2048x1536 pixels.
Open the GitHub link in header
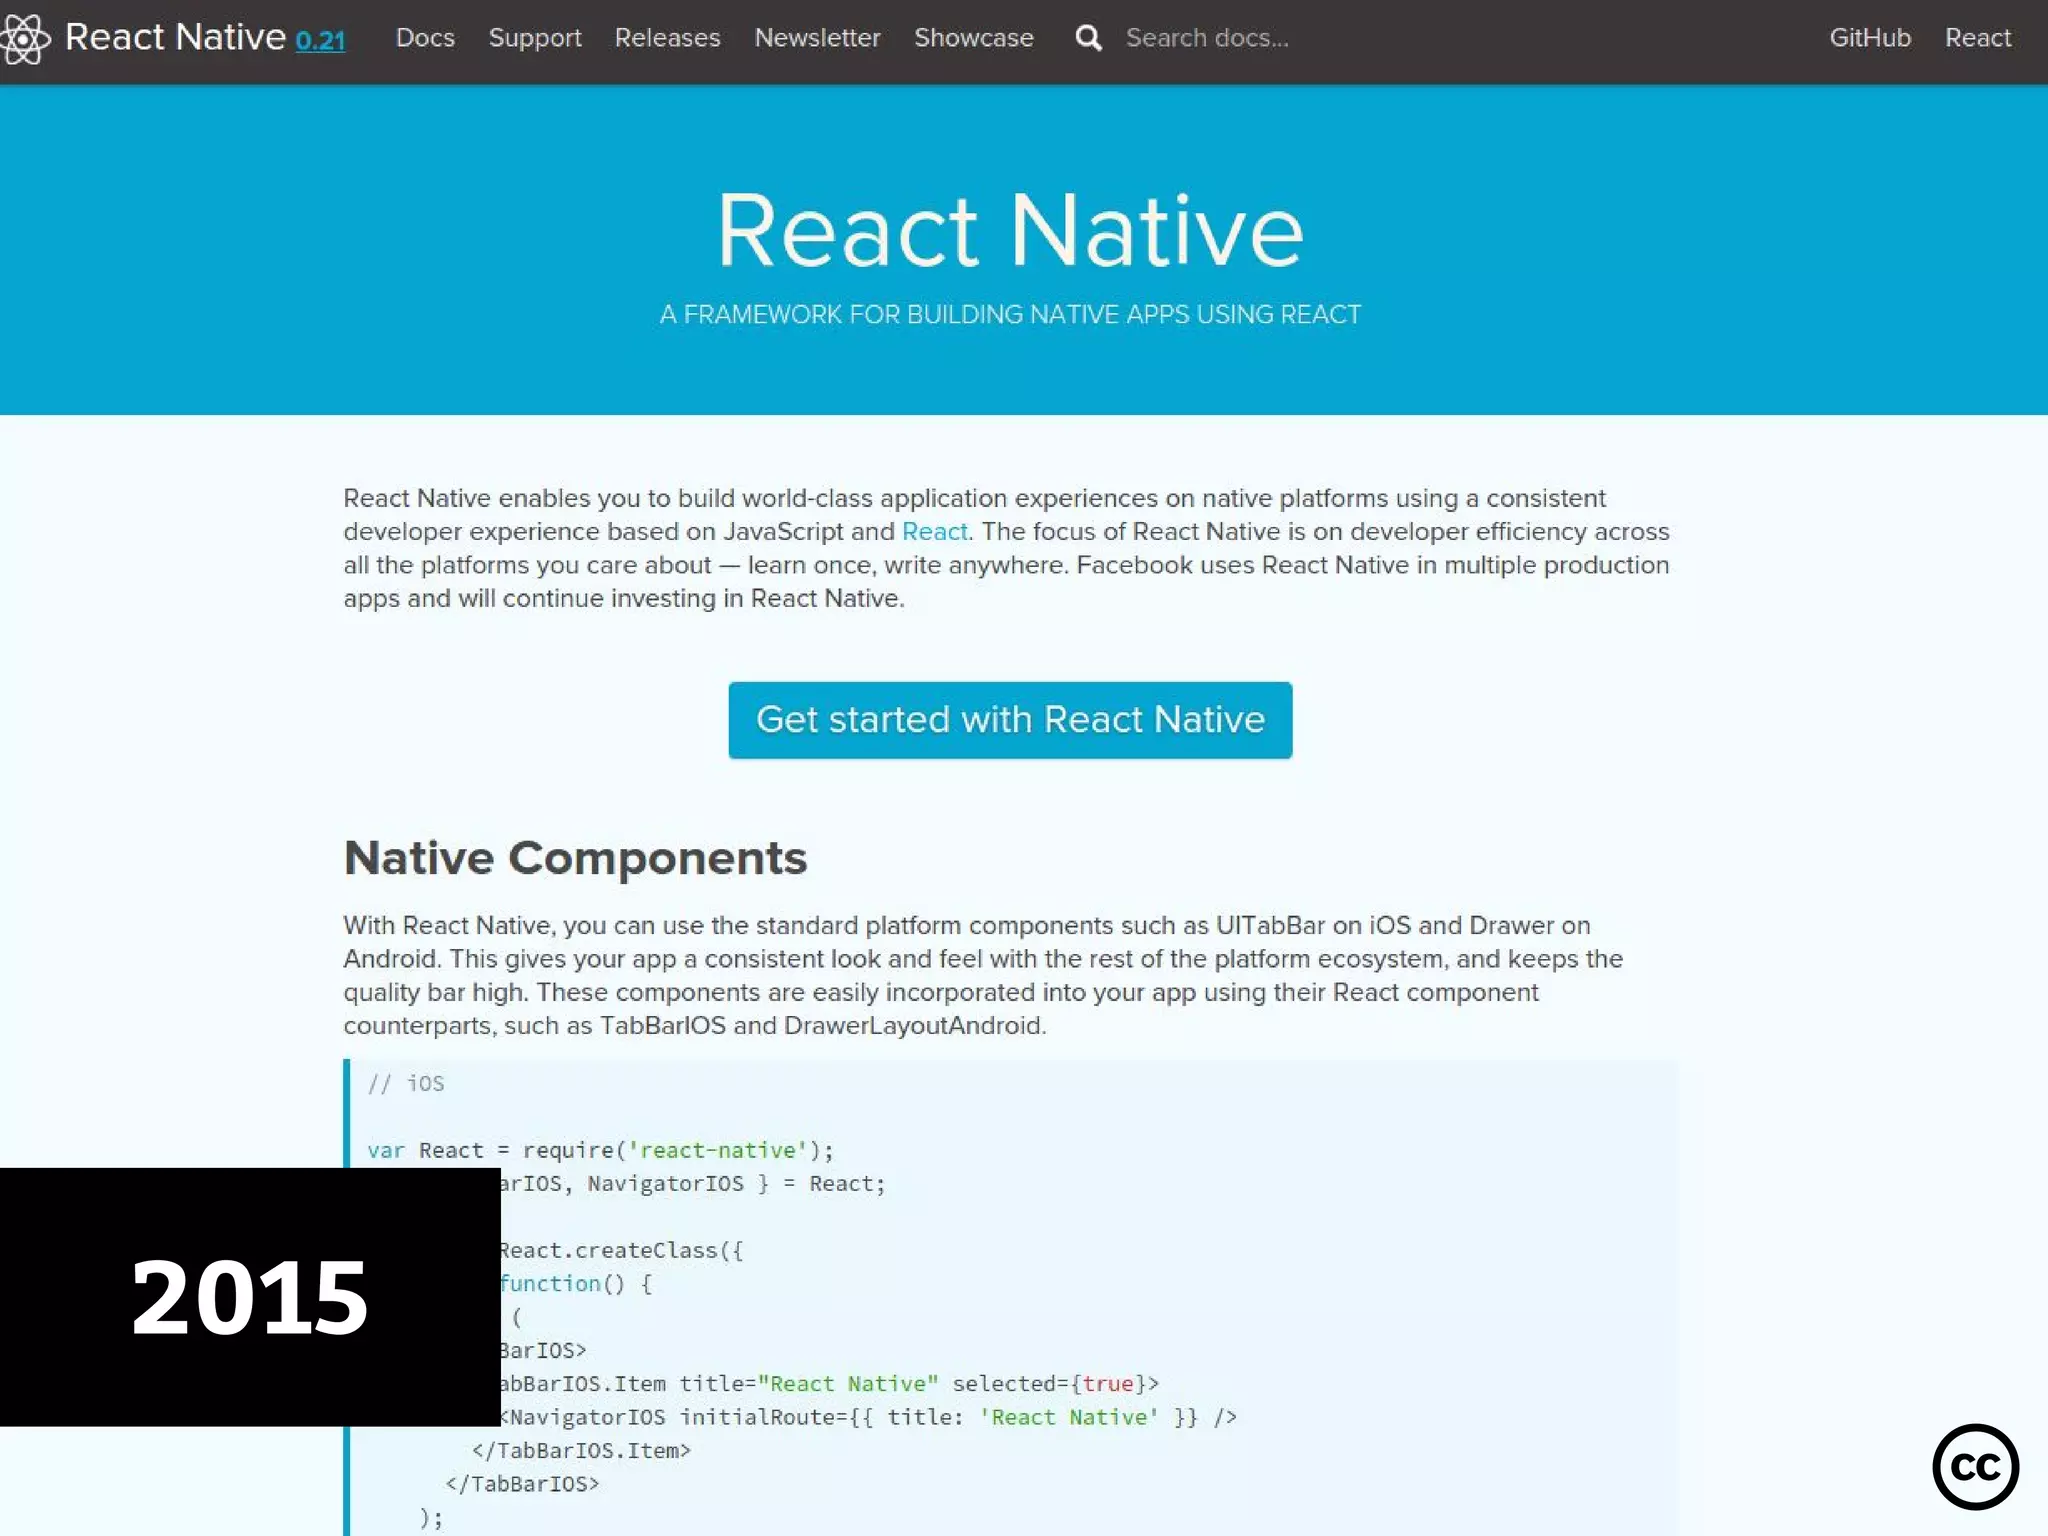(x=1869, y=38)
